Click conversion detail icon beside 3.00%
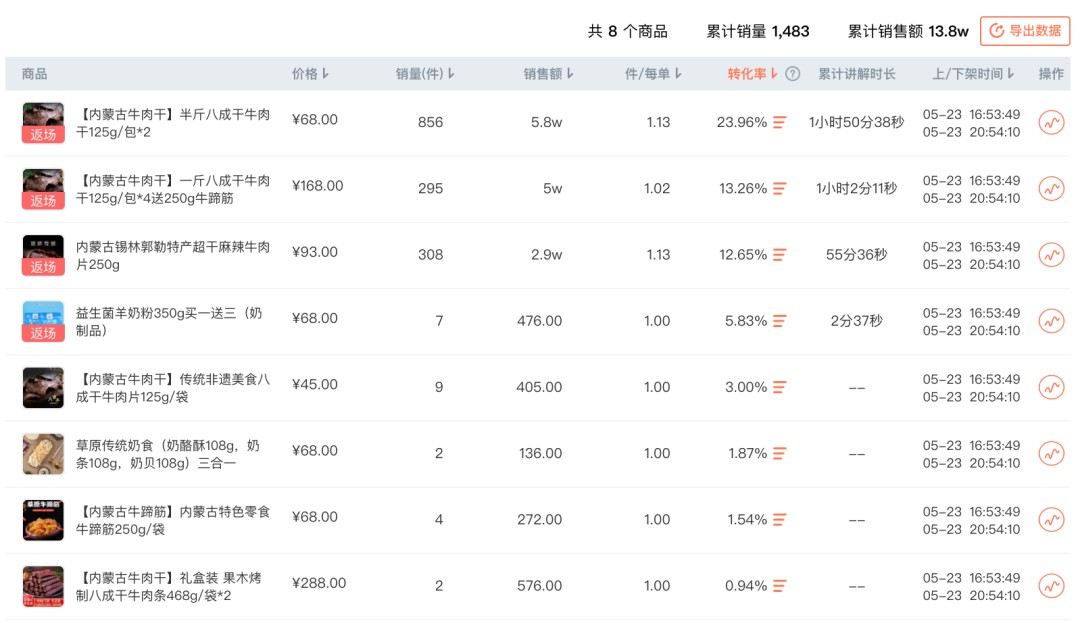Image resolution: width=1080 pixels, height=623 pixels. point(779,388)
